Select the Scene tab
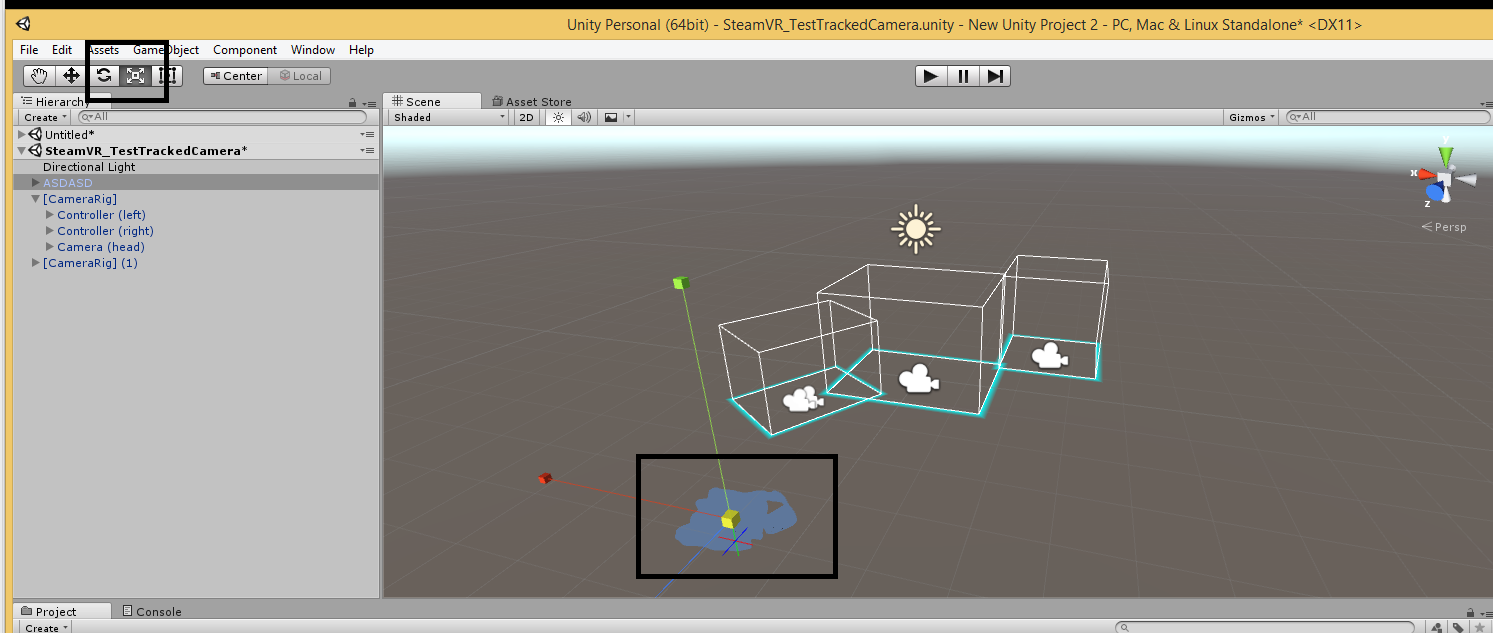Image resolution: width=1493 pixels, height=633 pixels. point(431,101)
